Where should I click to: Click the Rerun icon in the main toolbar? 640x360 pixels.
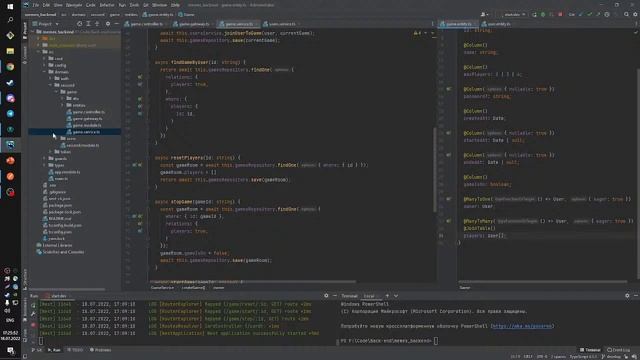click(x=534, y=15)
